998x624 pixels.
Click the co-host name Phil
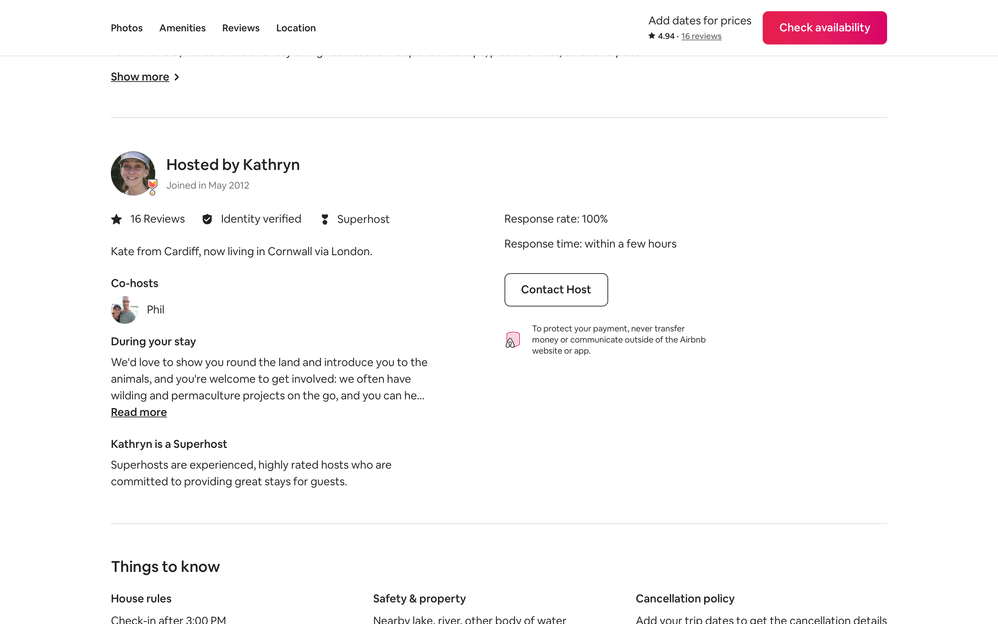(156, 310)
